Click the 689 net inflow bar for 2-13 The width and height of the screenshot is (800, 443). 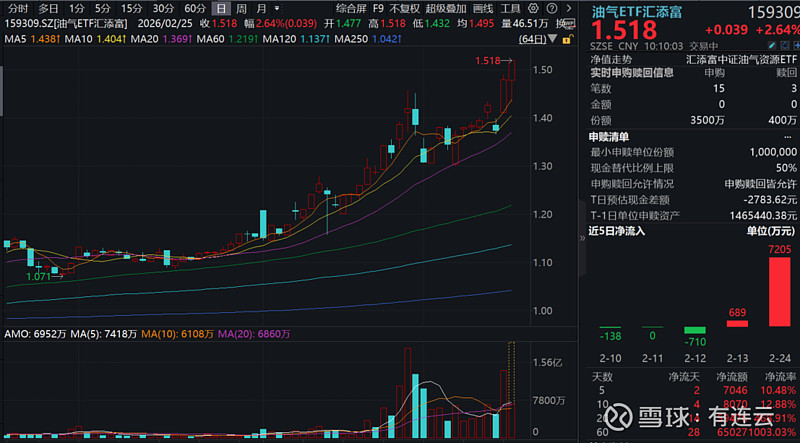point(737,324)
